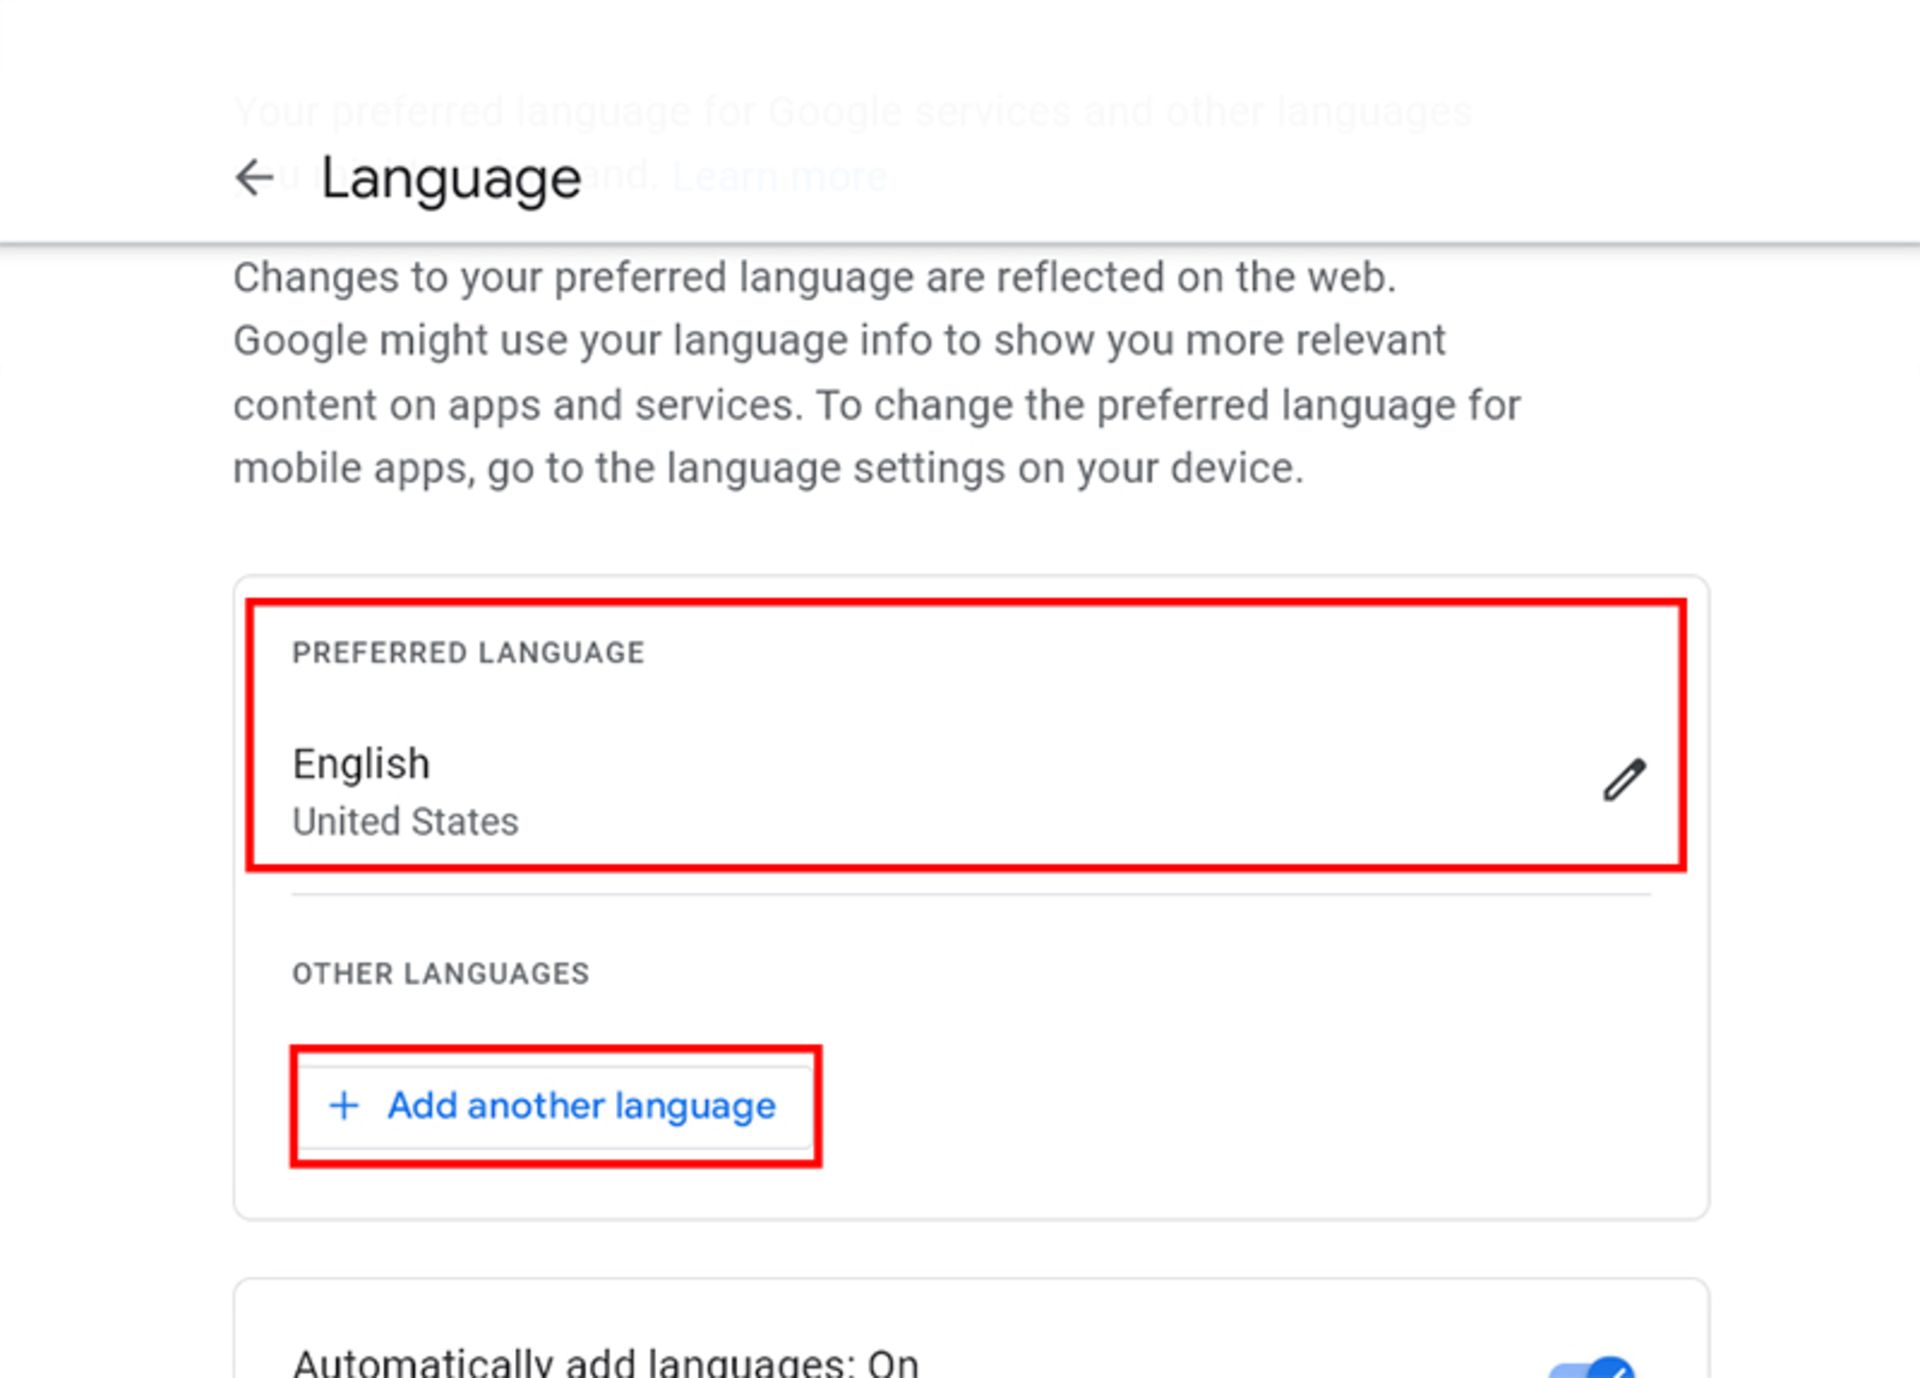Click the Language page title
This screenshot has width=1920, height=1378.
point(450,180)
